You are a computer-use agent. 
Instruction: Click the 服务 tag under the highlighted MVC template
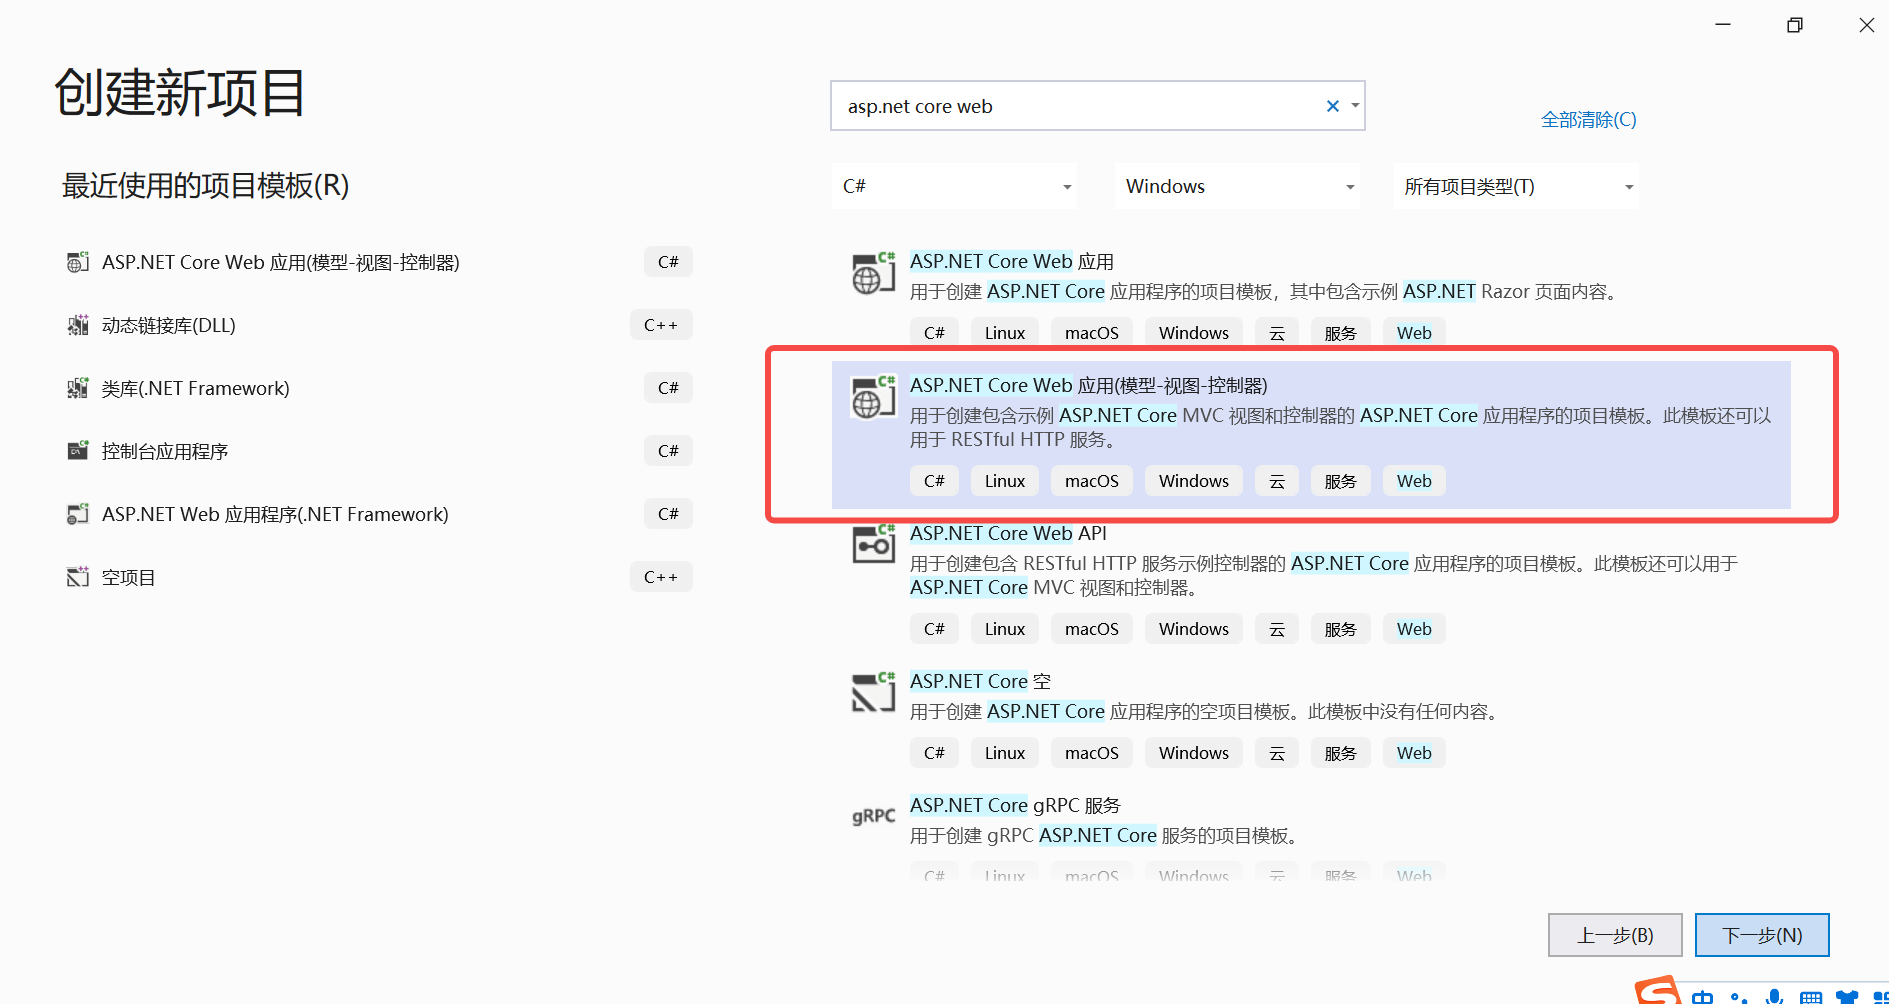(x=1341, y=481)
